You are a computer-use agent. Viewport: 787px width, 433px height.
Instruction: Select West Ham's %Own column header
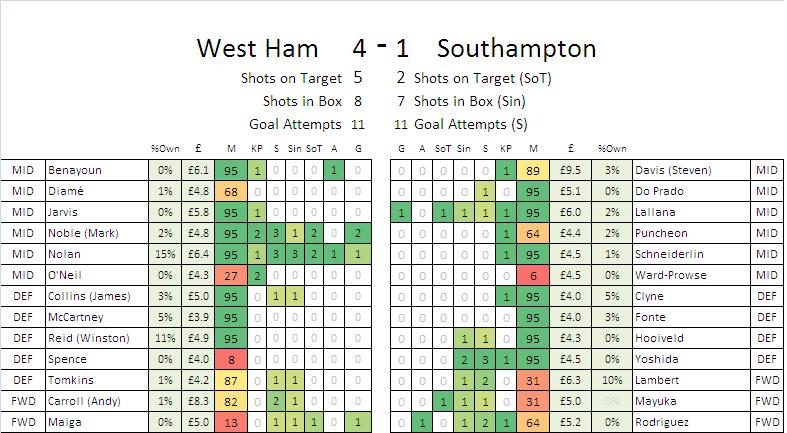pyautogui.click(x=164, y=148)
